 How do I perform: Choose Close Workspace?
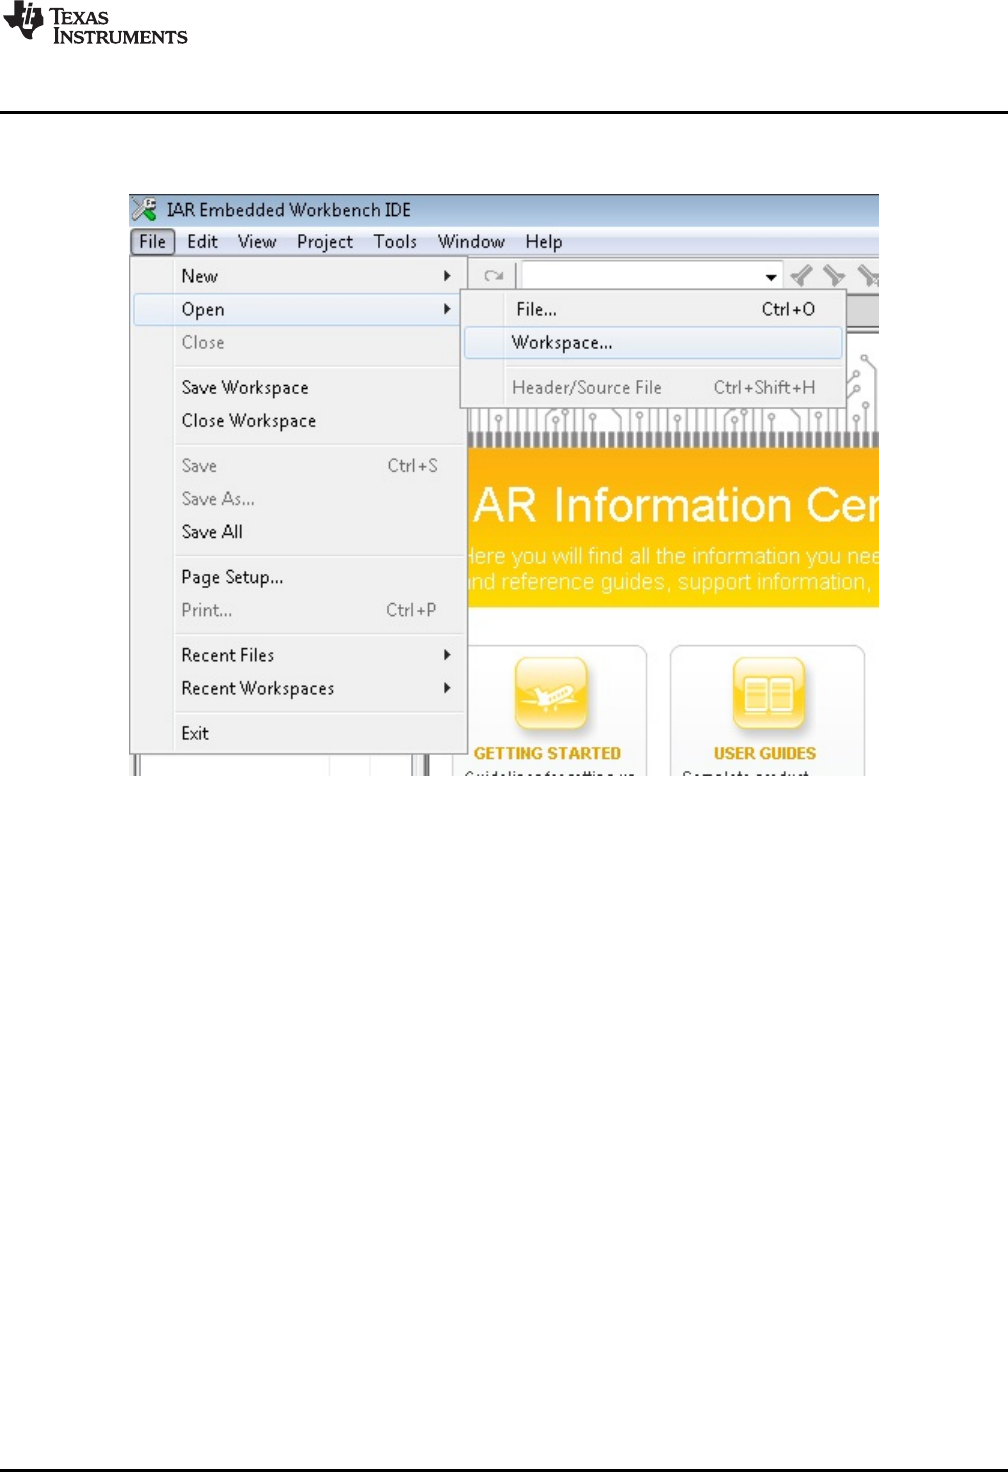298,421
